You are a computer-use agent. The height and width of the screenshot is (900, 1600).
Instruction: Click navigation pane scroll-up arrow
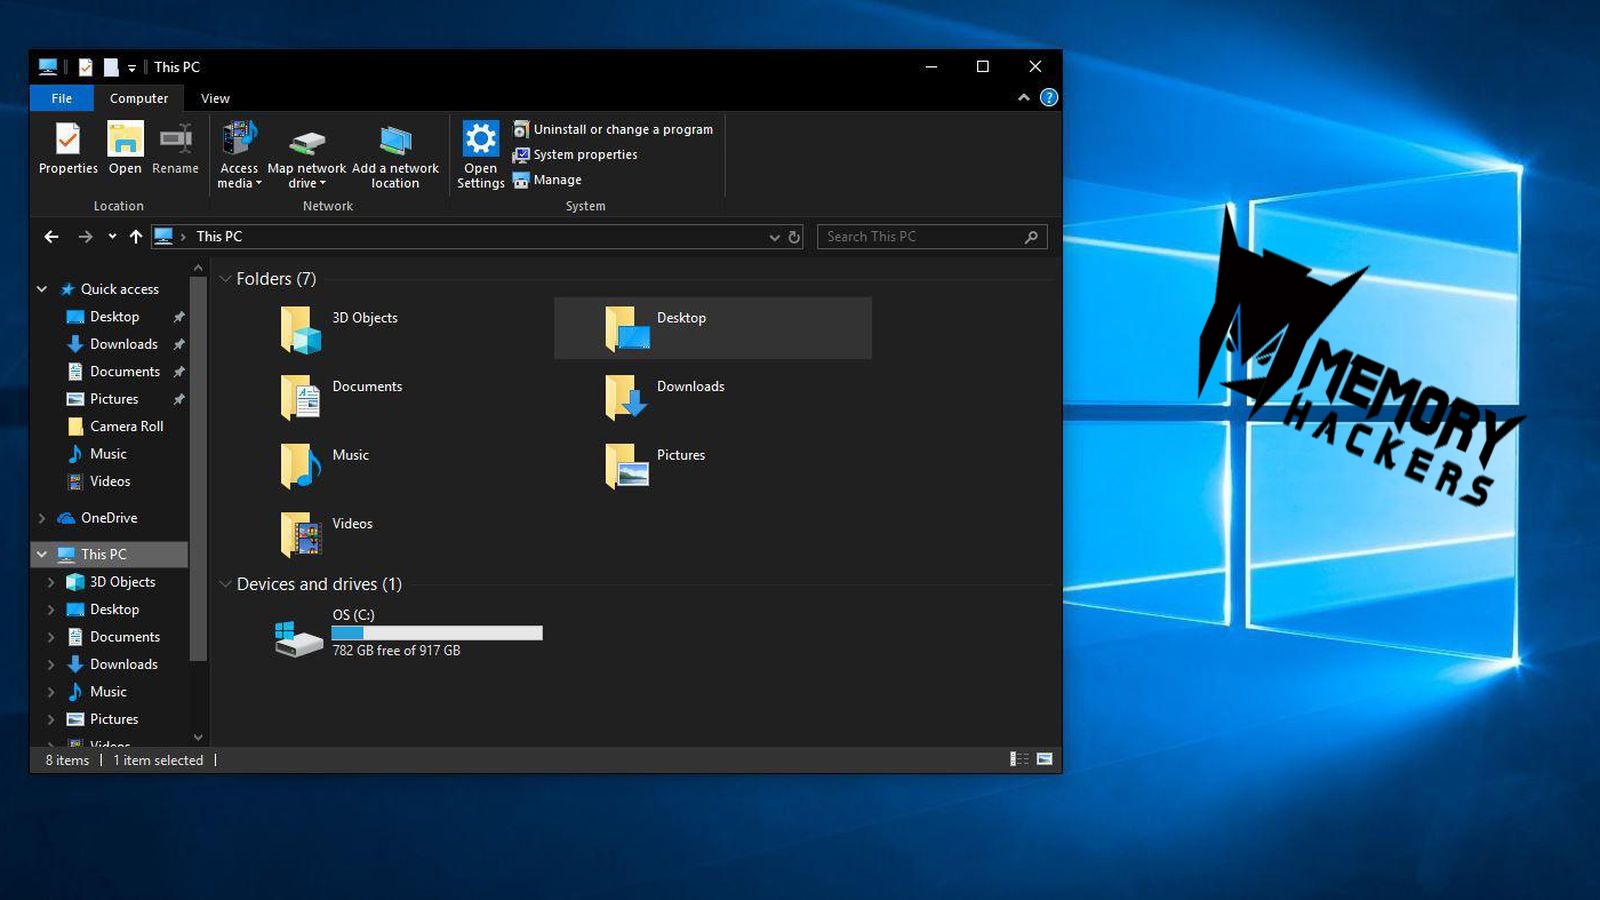click(x=198, y=268)
